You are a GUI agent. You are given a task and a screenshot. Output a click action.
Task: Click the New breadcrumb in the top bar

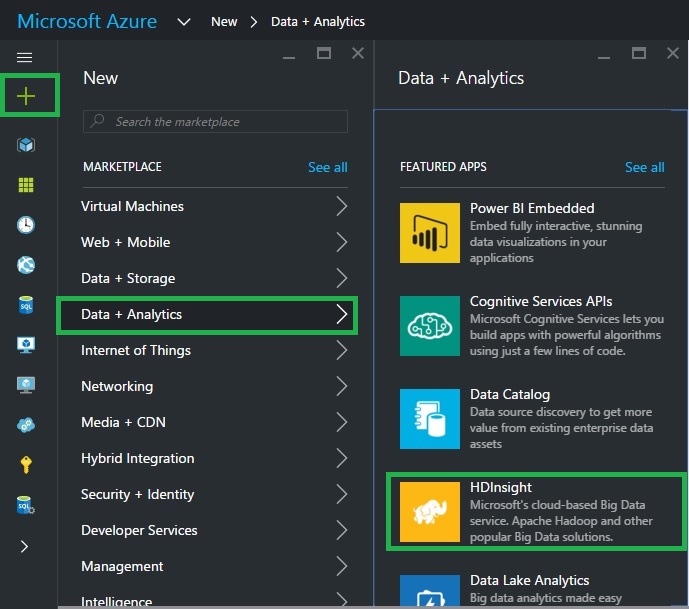(224, 21)
